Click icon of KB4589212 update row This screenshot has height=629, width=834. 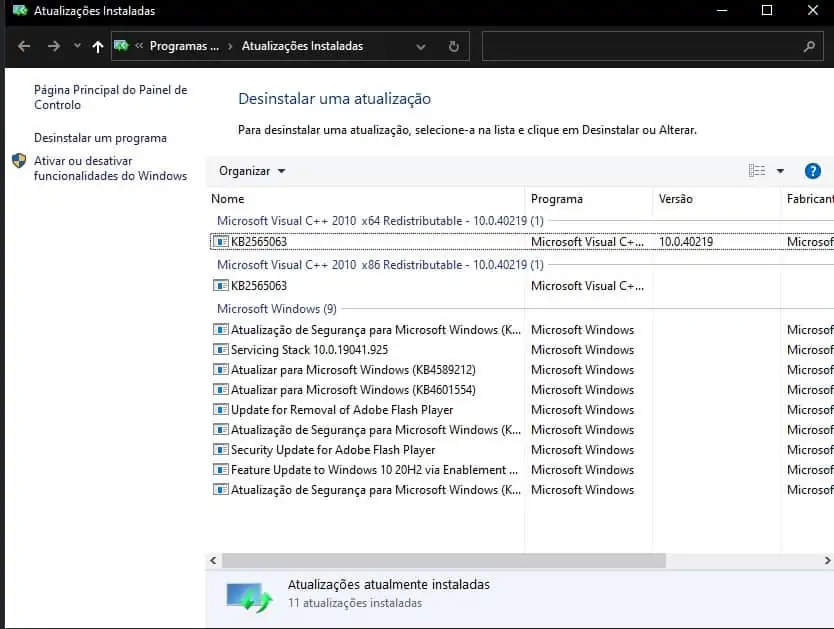(221, 370)
